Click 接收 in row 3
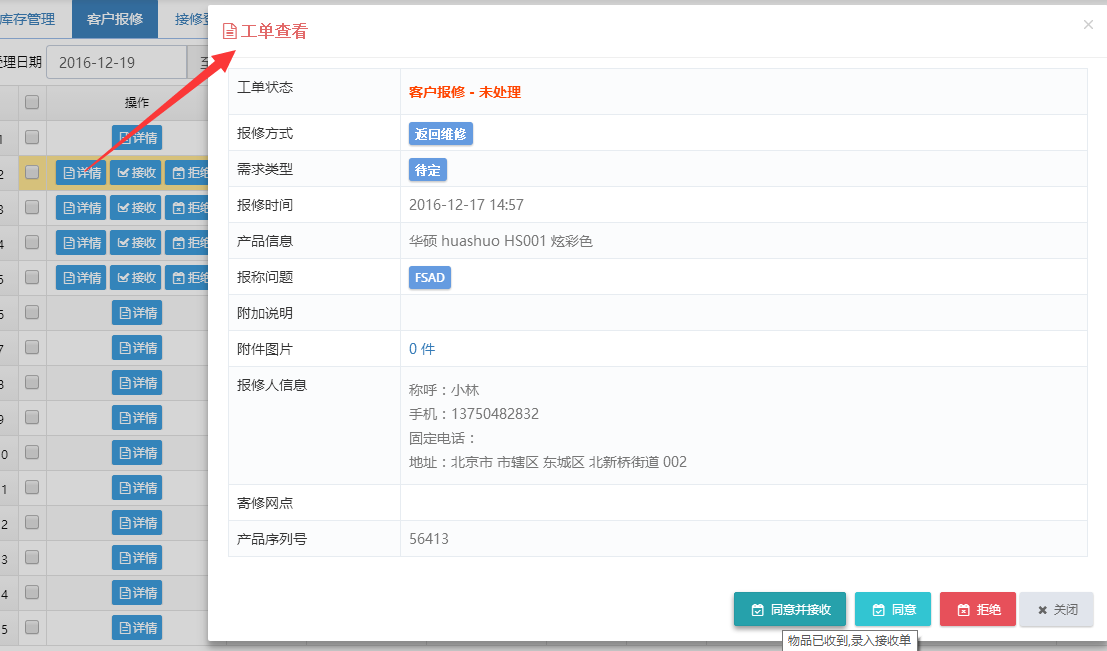This screenshot has width=1107, height=651. [x=136, y=208]
